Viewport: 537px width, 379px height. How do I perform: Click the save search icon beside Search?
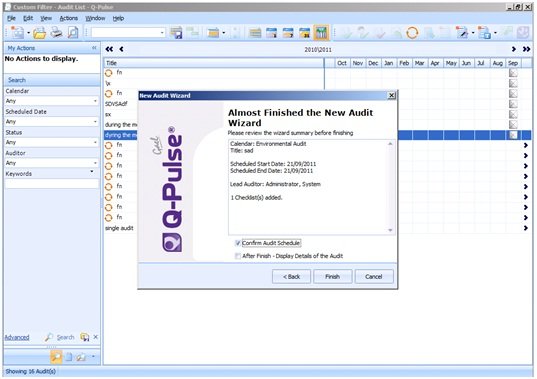(x=85, y=337)
